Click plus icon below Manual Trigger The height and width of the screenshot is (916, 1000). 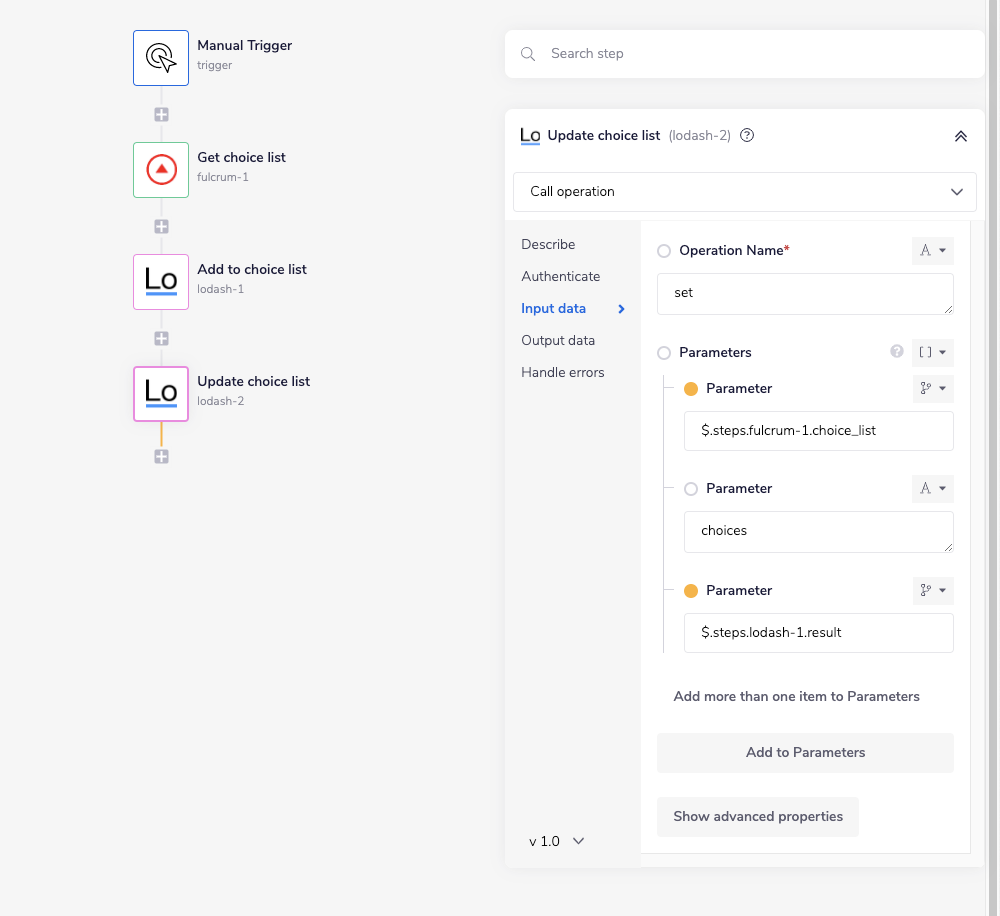161,114
